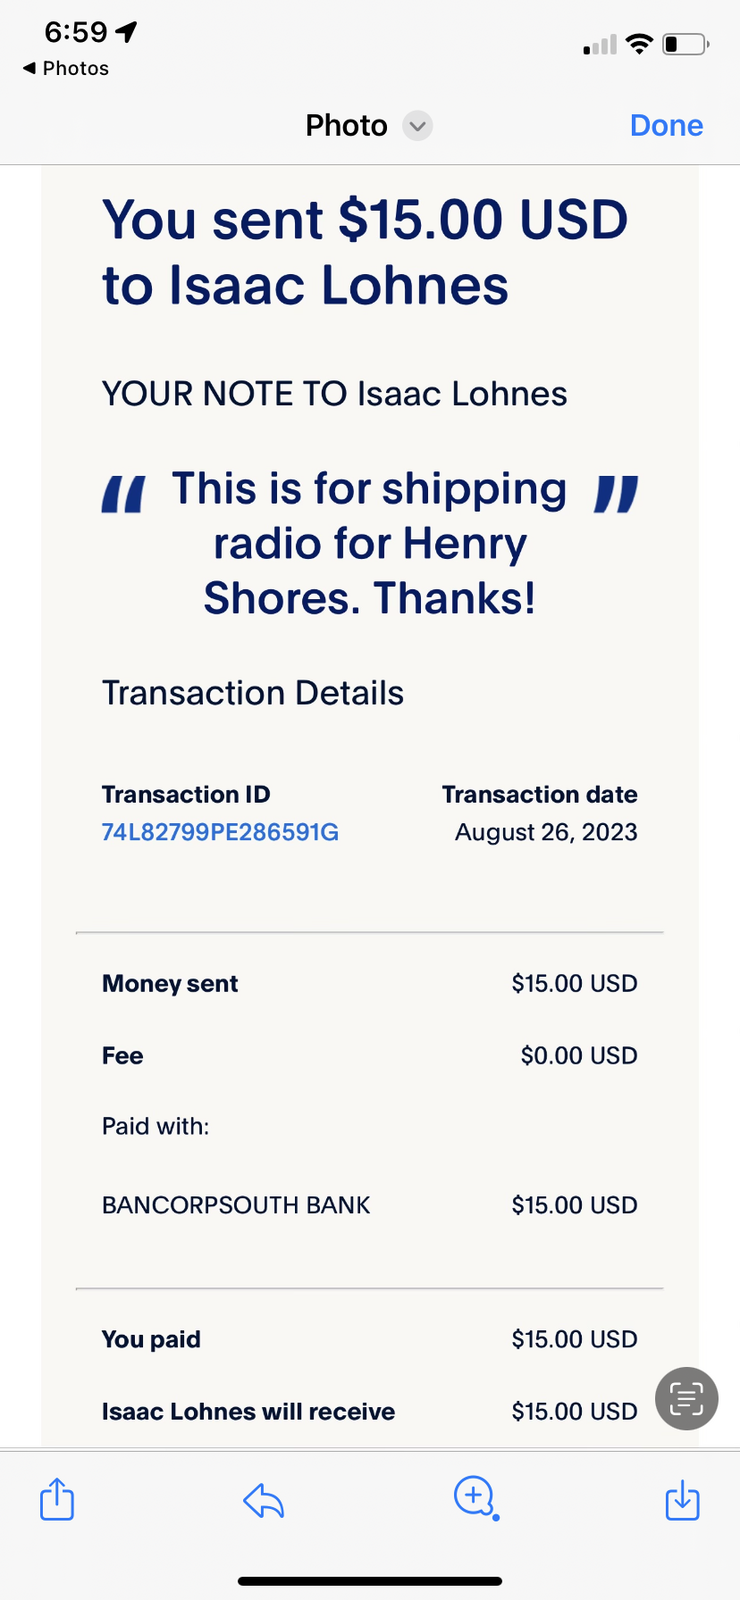Tap the markup search icon

click(475, 1498)
